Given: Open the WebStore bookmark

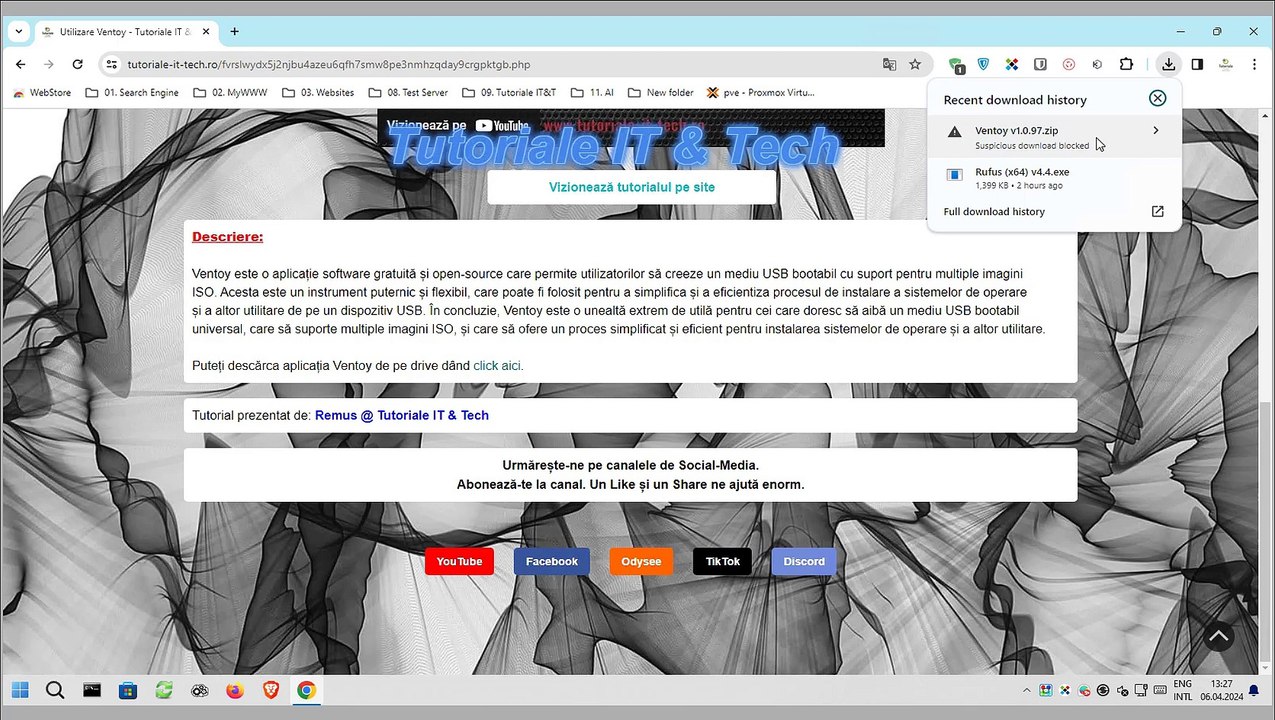Looking at the screenshot, I should (x=42, y=93).
